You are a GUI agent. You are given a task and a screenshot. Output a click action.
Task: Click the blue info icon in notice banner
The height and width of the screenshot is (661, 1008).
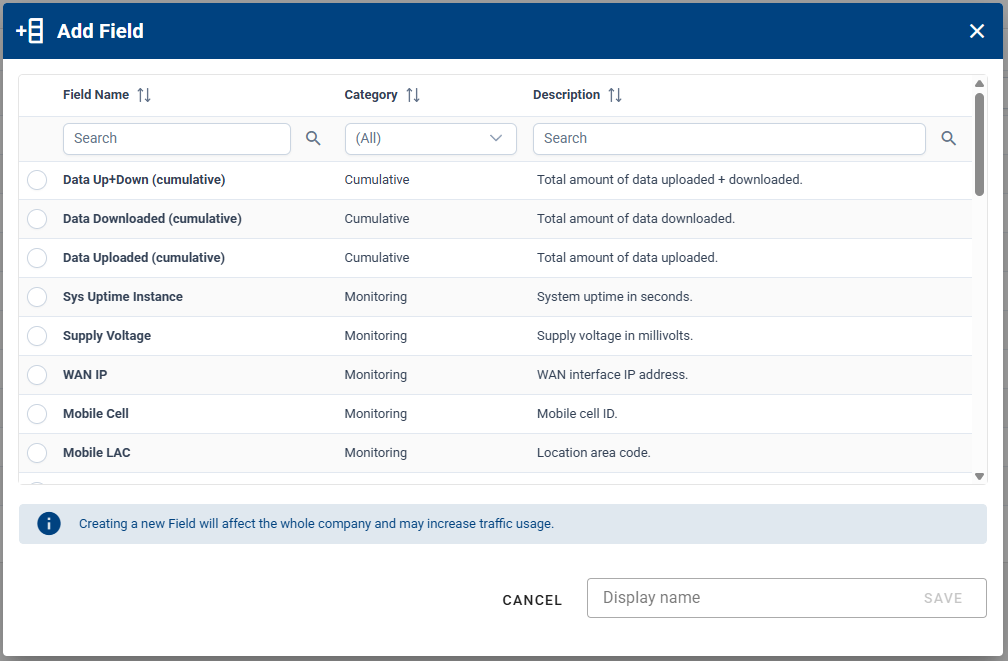(49, 523)
